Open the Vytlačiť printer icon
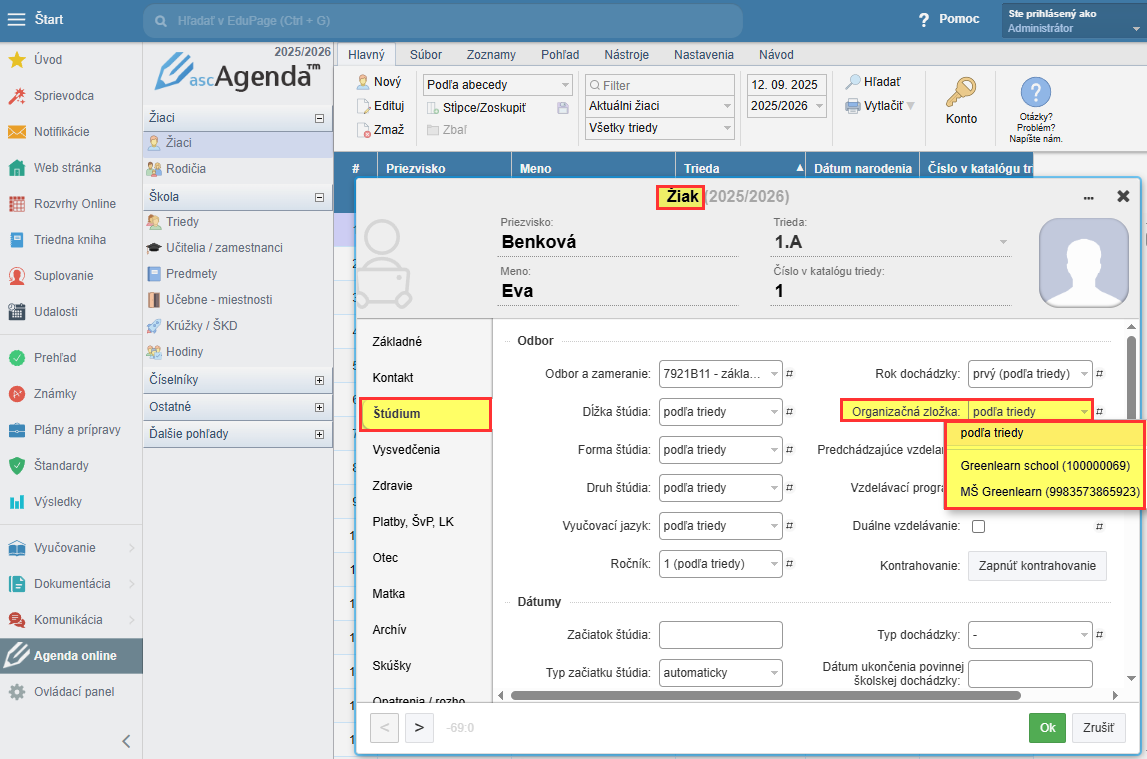This screenshot has width=1147, height=759. 852,106
